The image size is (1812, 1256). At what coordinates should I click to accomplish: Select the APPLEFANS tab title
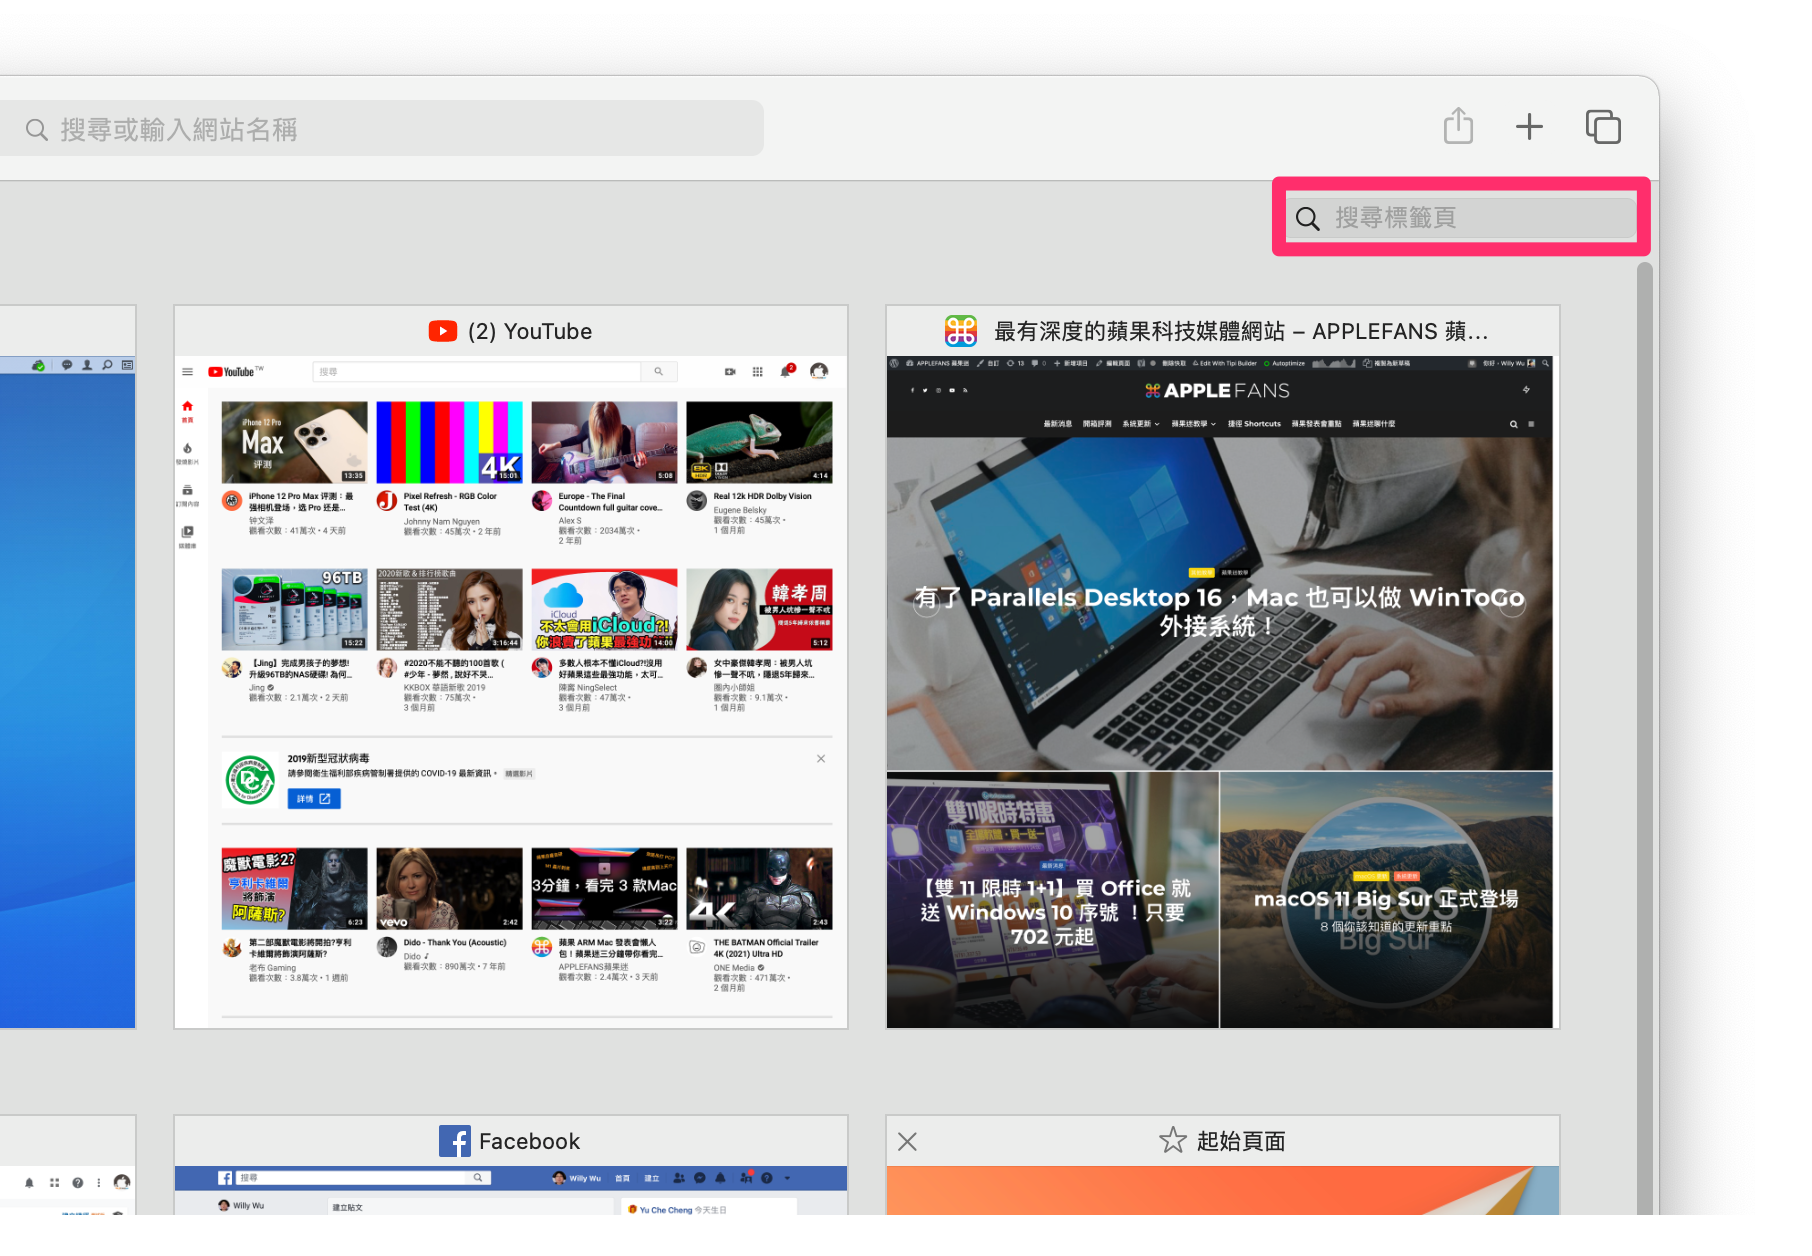pos(1241,331)
